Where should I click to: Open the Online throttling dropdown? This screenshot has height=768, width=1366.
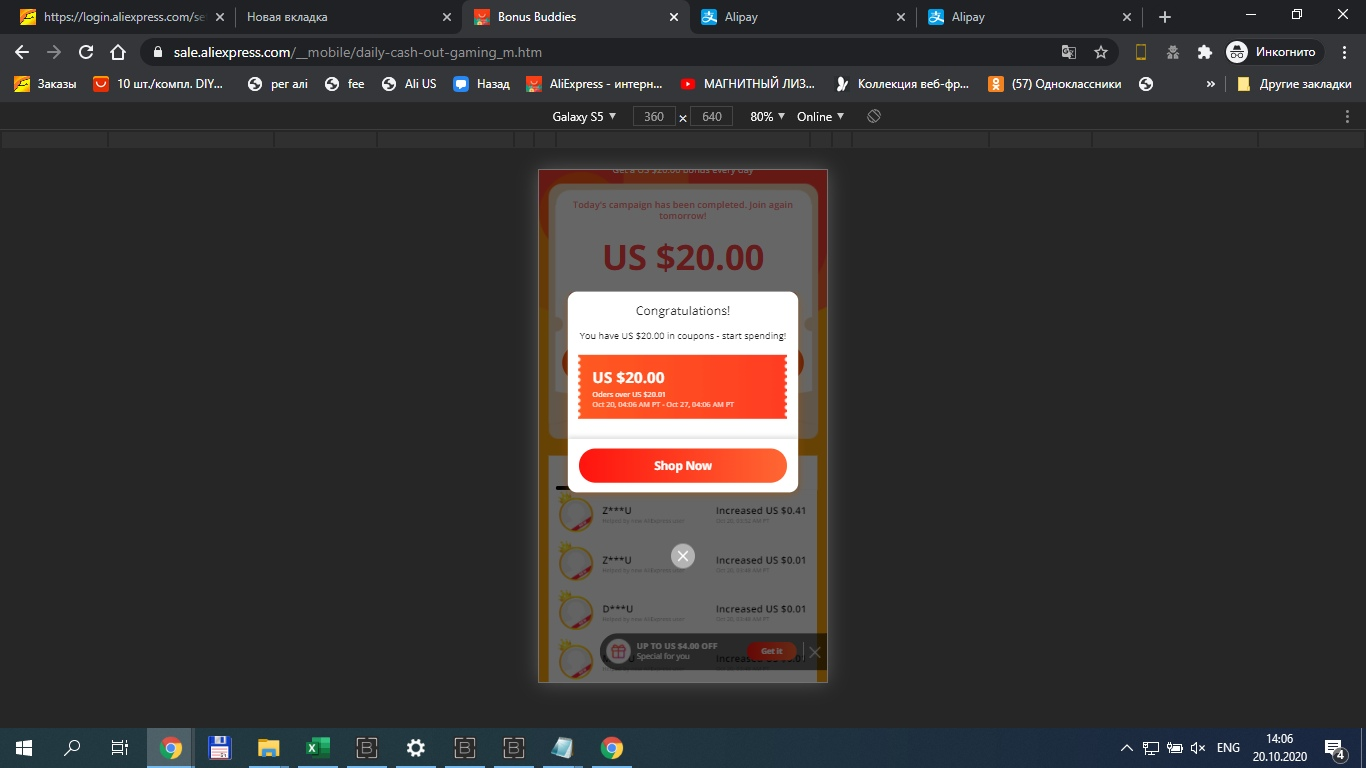coord(820,117)
